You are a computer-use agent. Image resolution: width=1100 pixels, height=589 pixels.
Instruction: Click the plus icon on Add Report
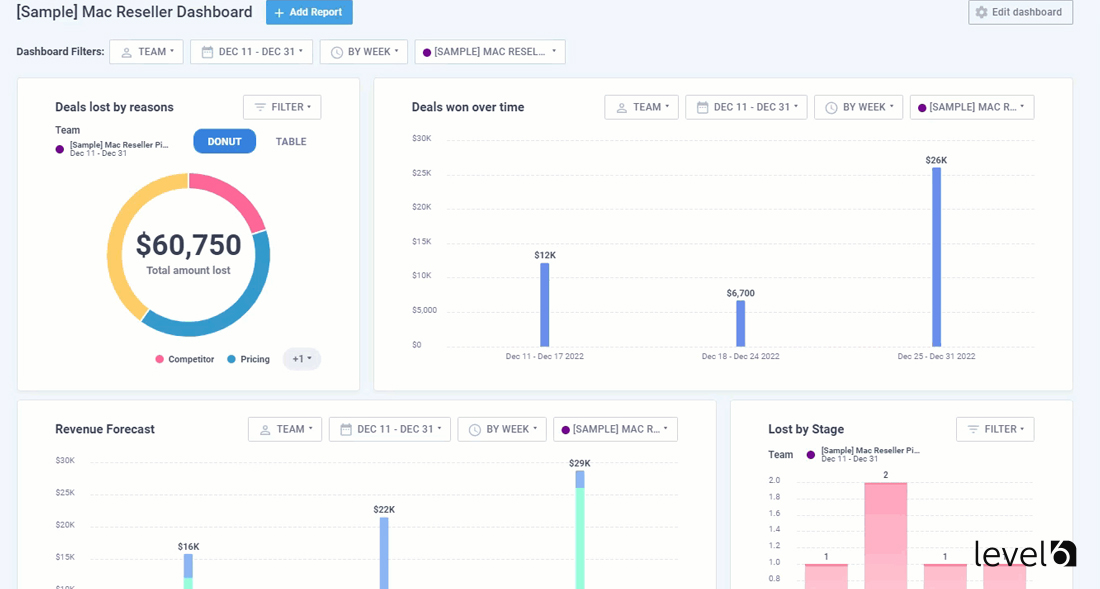(277, 13)
